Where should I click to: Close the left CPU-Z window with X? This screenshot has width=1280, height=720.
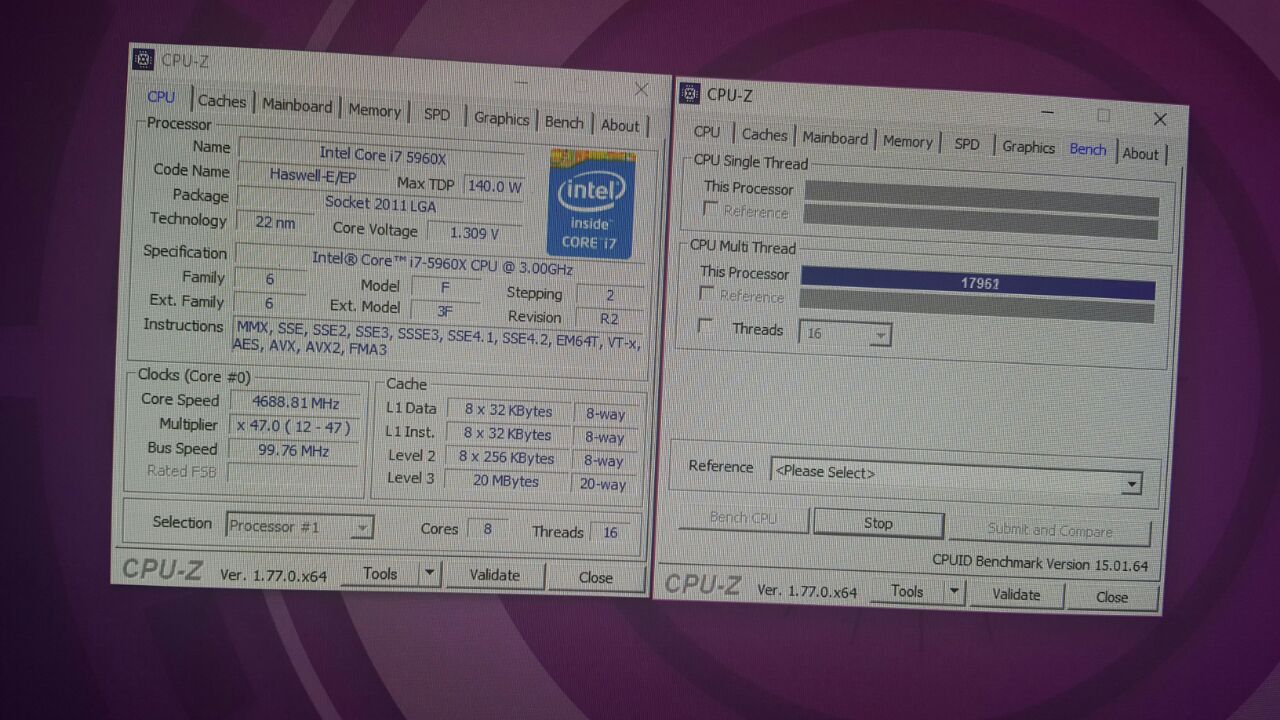point(642,90)
